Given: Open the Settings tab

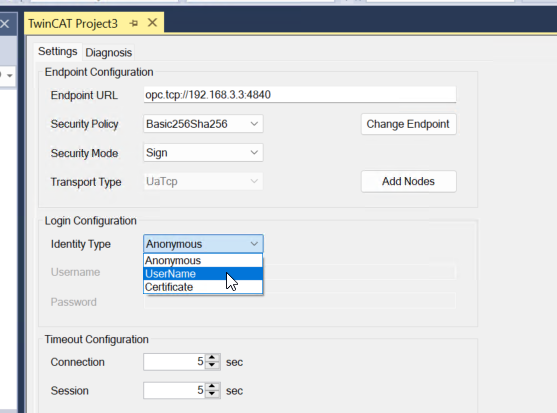Looking at the screenshot, I should (x=58, y=51).
